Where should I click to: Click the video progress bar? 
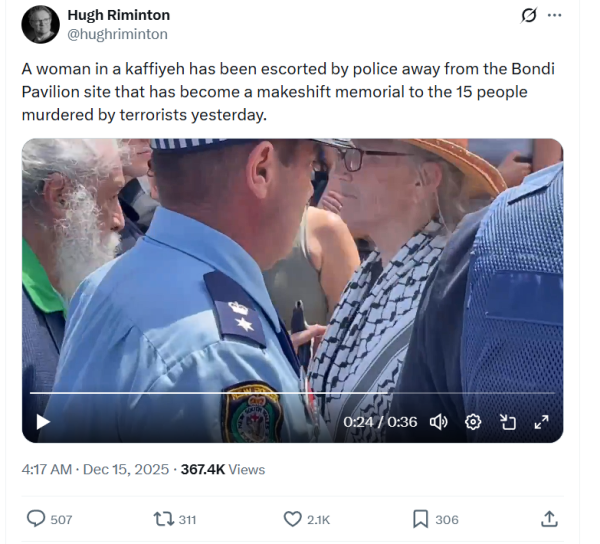(x=292, y=393)
